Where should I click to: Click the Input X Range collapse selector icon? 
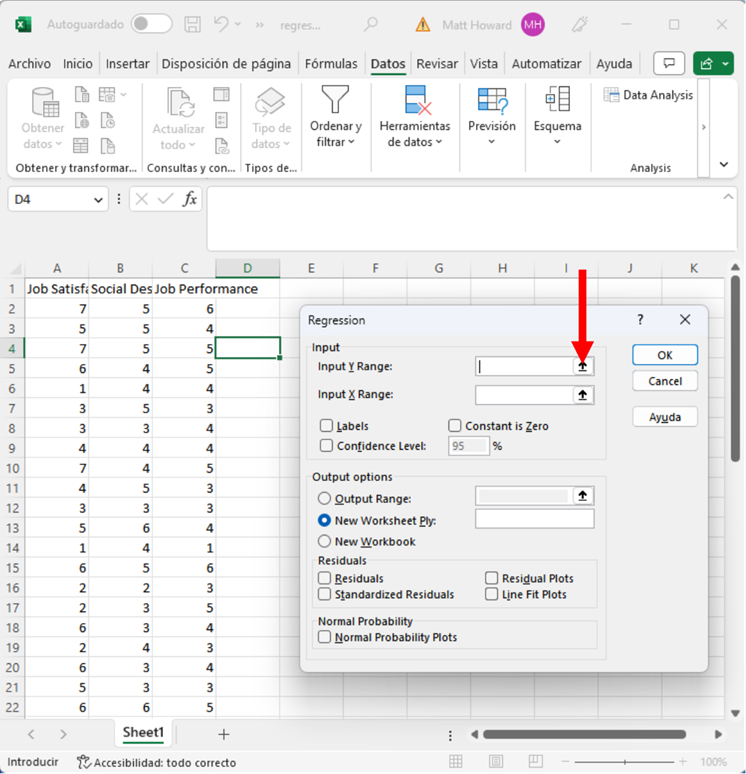583,395
